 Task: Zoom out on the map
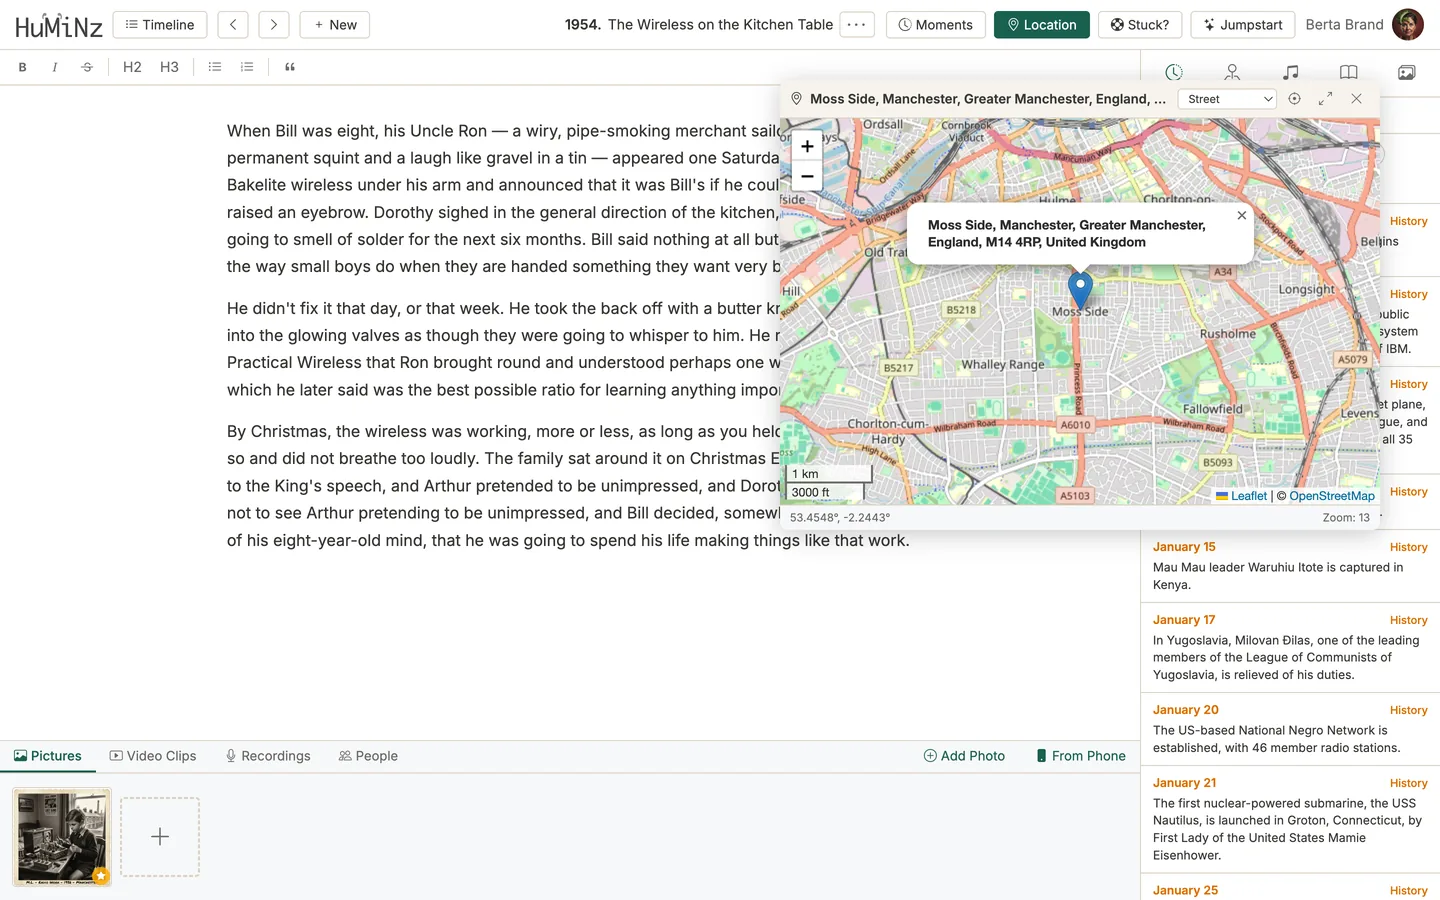click(807, 176)
